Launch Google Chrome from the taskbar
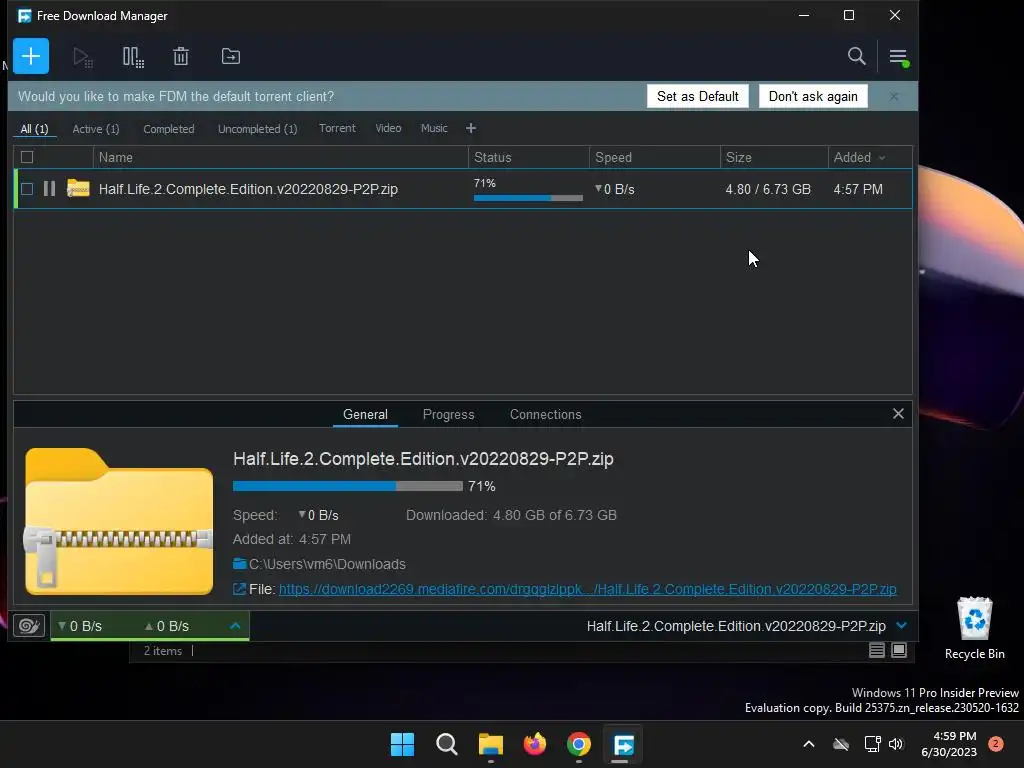This screenshot has height=768, width=1024. click(x=579, y=744)
